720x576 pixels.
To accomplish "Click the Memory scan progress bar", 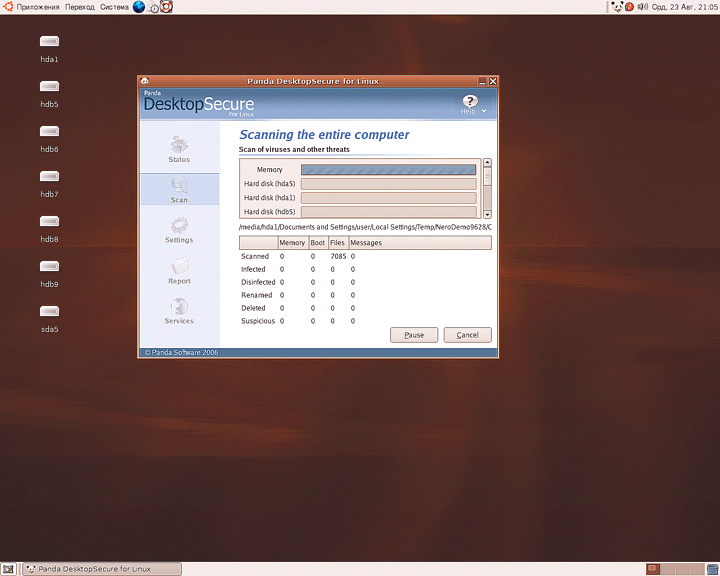I will [x=388, y=169].
